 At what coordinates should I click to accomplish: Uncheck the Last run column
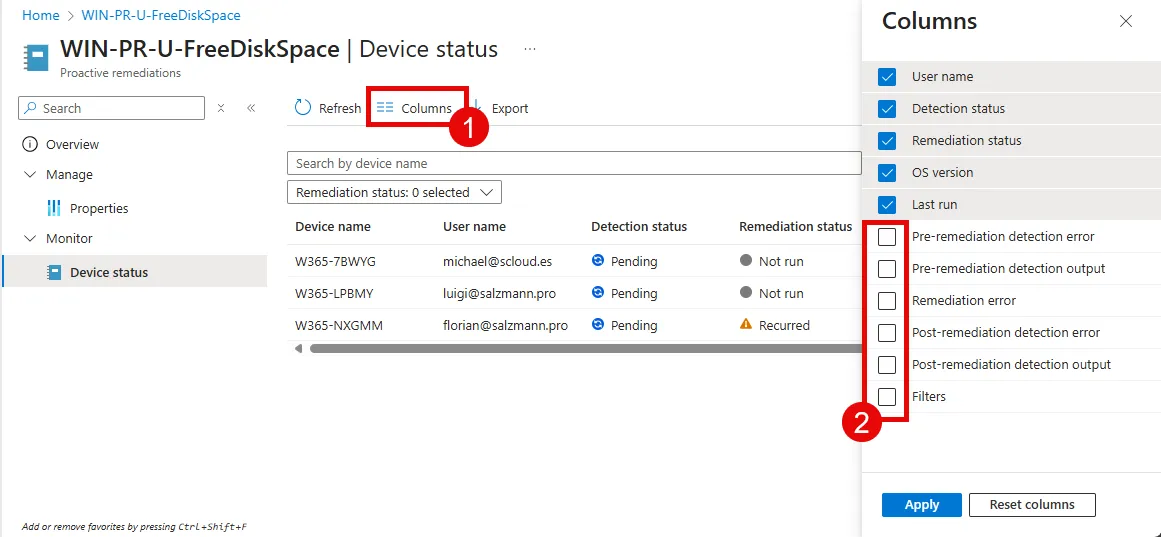pos(886,204)
